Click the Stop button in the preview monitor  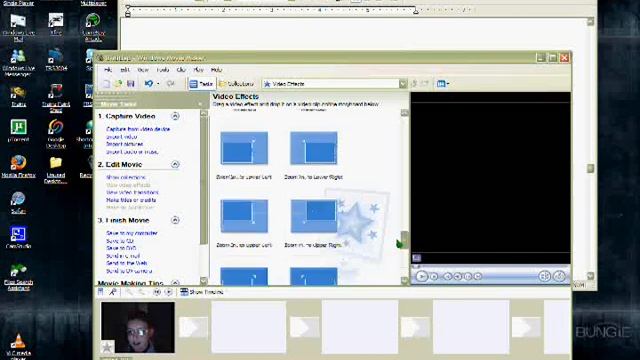pos(434,277)
